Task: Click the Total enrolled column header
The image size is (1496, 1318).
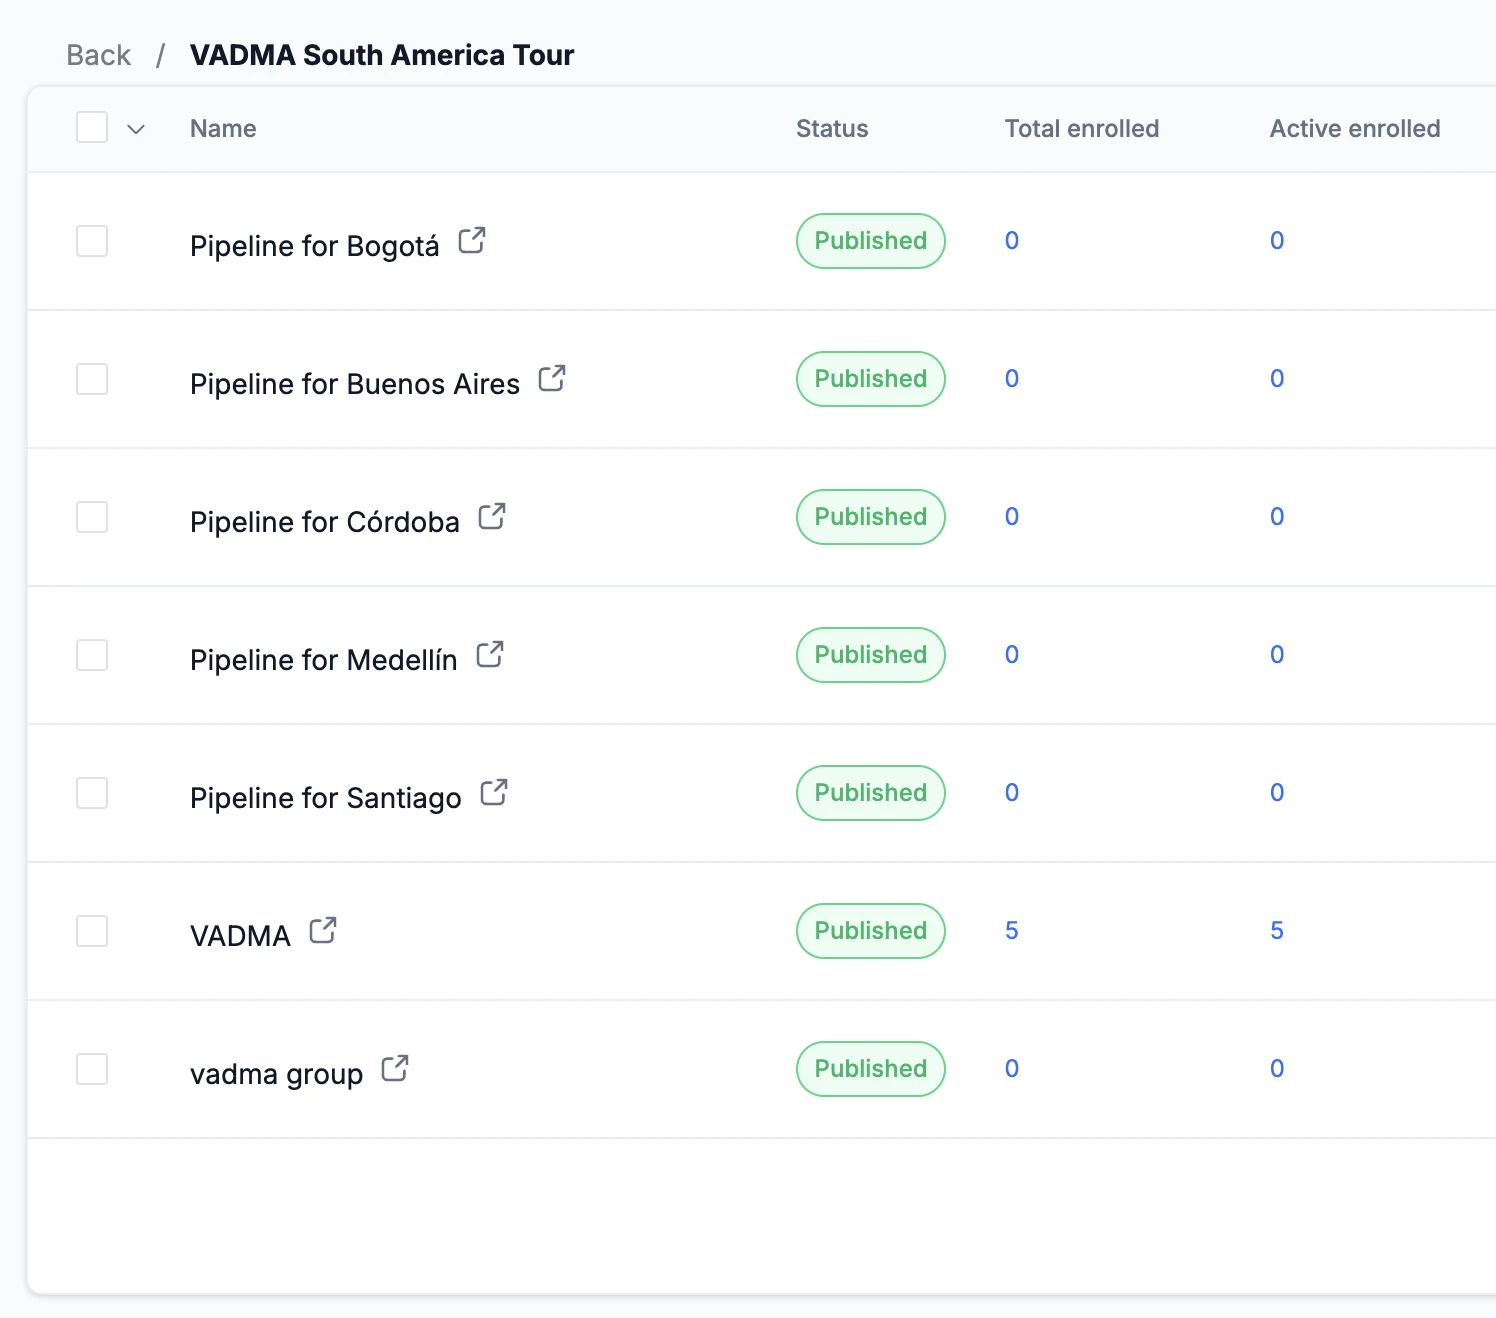Action: (x=1082, y=129)
